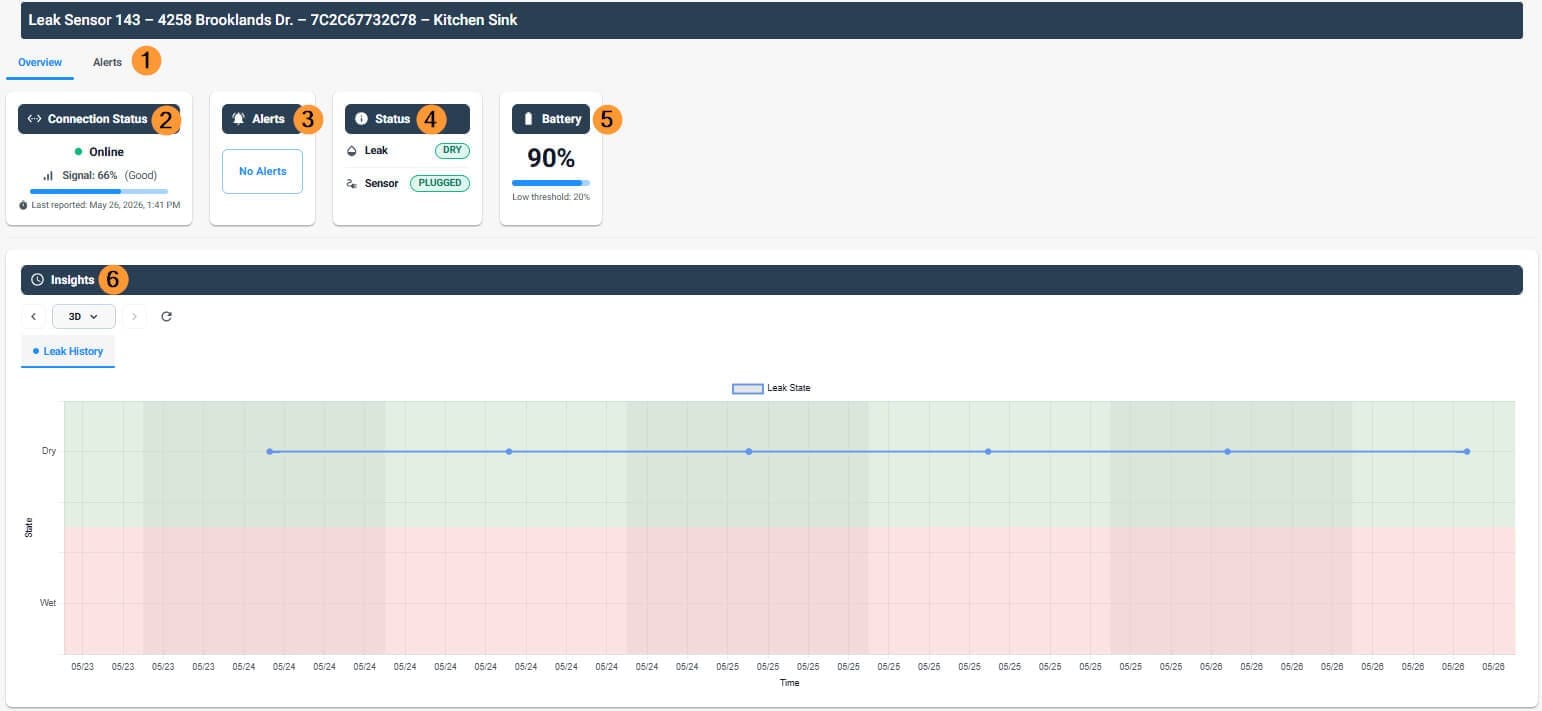Click the refresh icon in Insights toolbar
The width and height of the screenshot is (1542, 711).
point(167,317)
